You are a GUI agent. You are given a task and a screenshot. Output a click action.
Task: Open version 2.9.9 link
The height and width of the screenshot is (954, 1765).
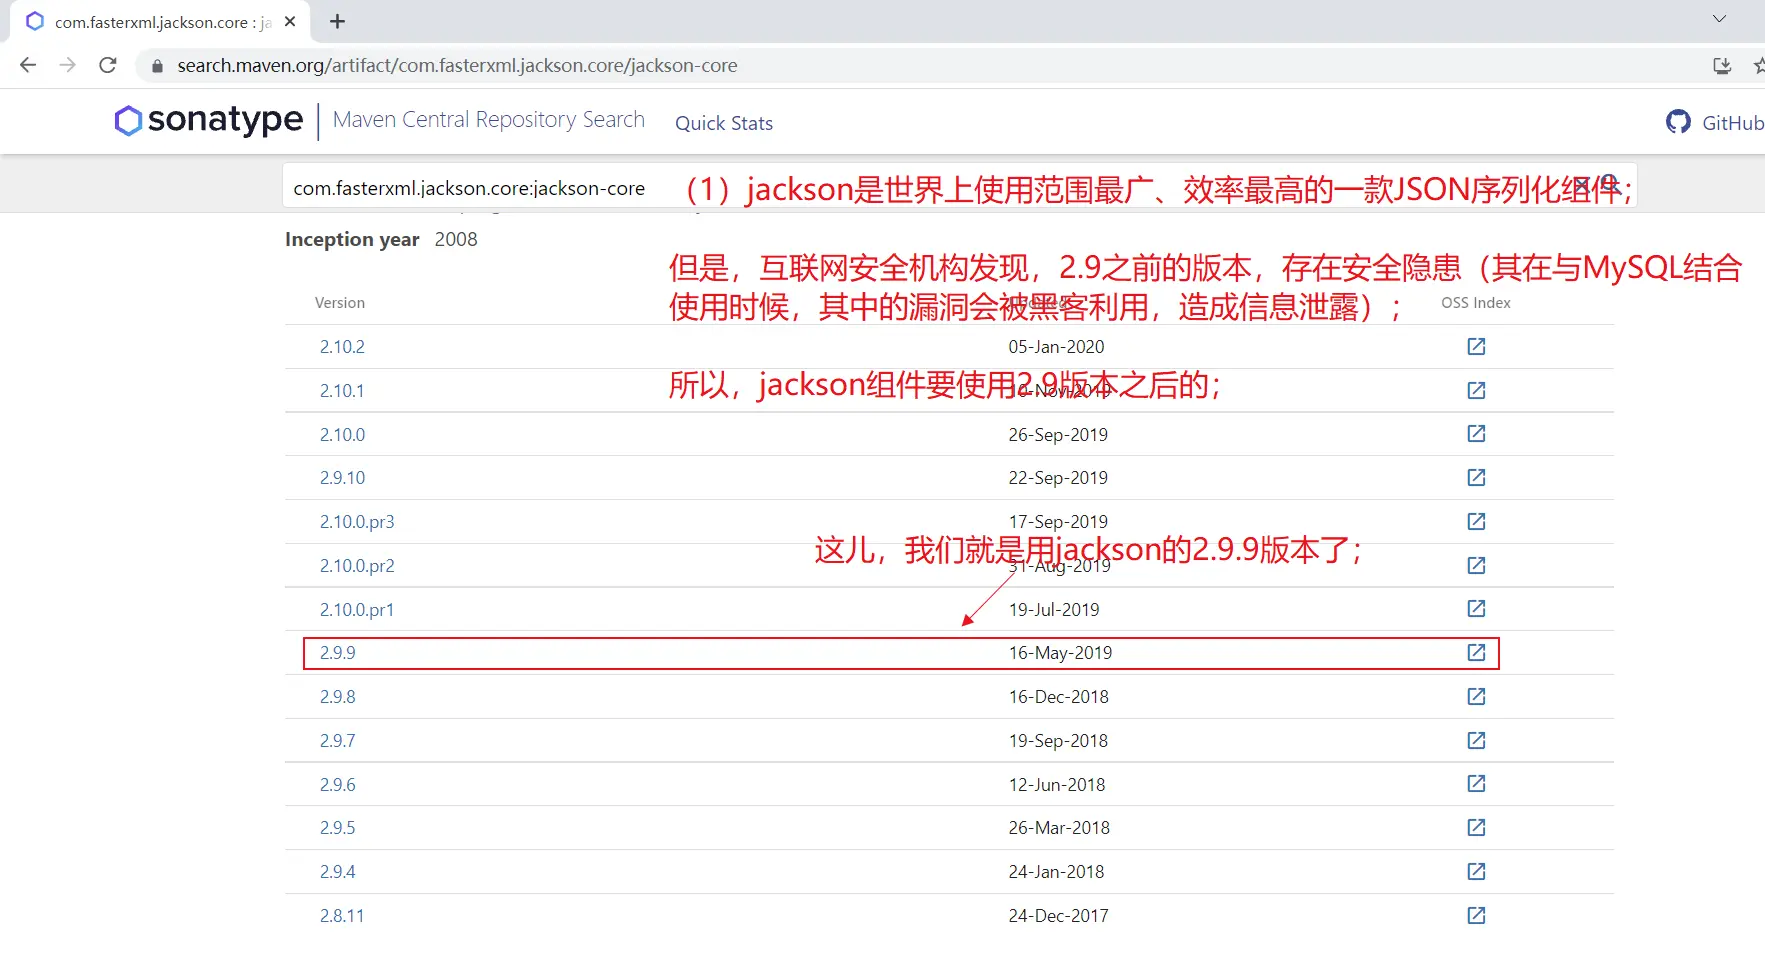(x=338, y=653)
